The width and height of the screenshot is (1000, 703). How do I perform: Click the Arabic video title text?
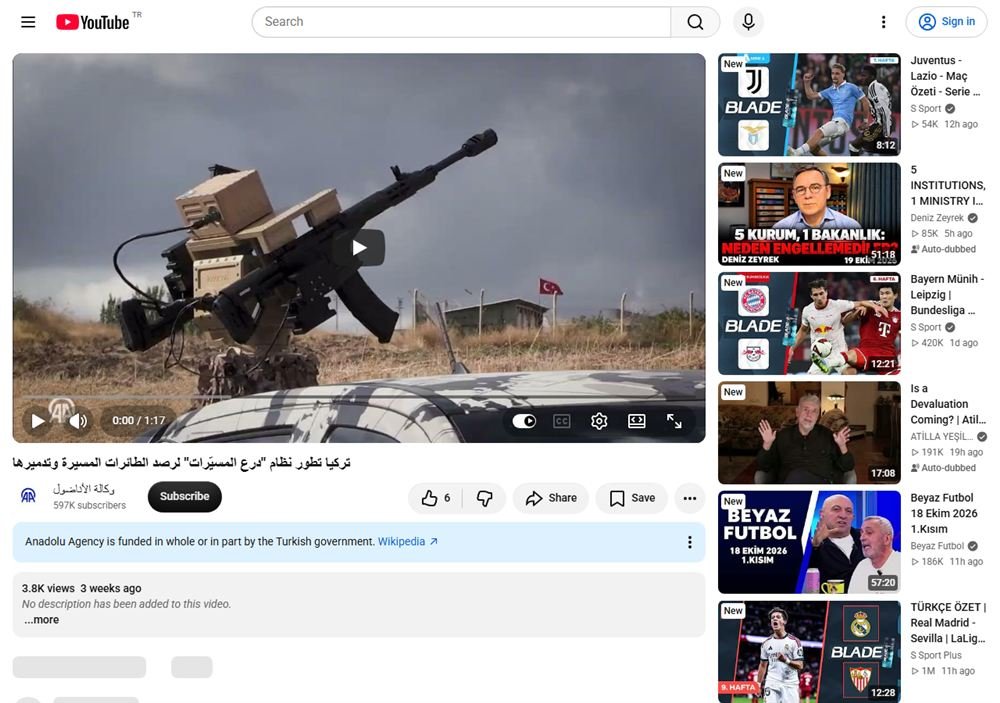click(x=182, y=462)
